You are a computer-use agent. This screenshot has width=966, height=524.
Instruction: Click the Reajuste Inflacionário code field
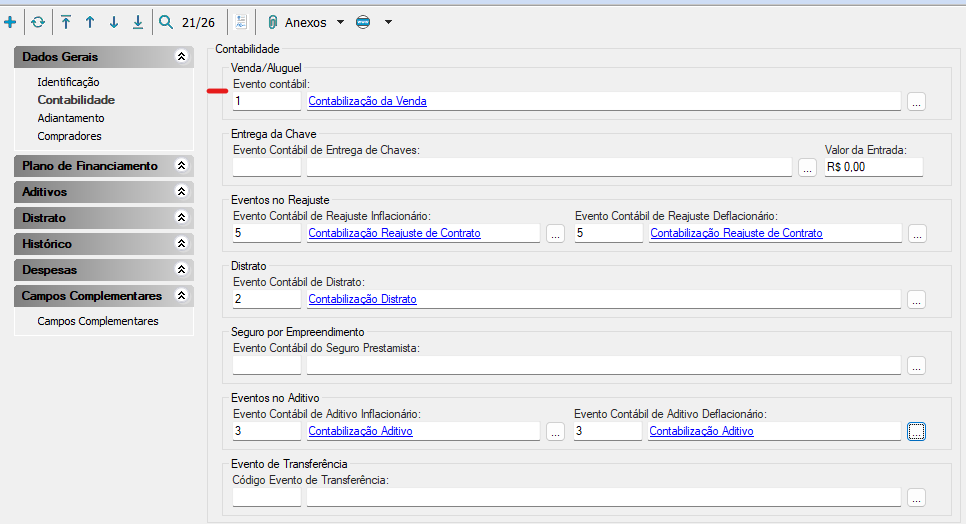(x=267, y=233)
